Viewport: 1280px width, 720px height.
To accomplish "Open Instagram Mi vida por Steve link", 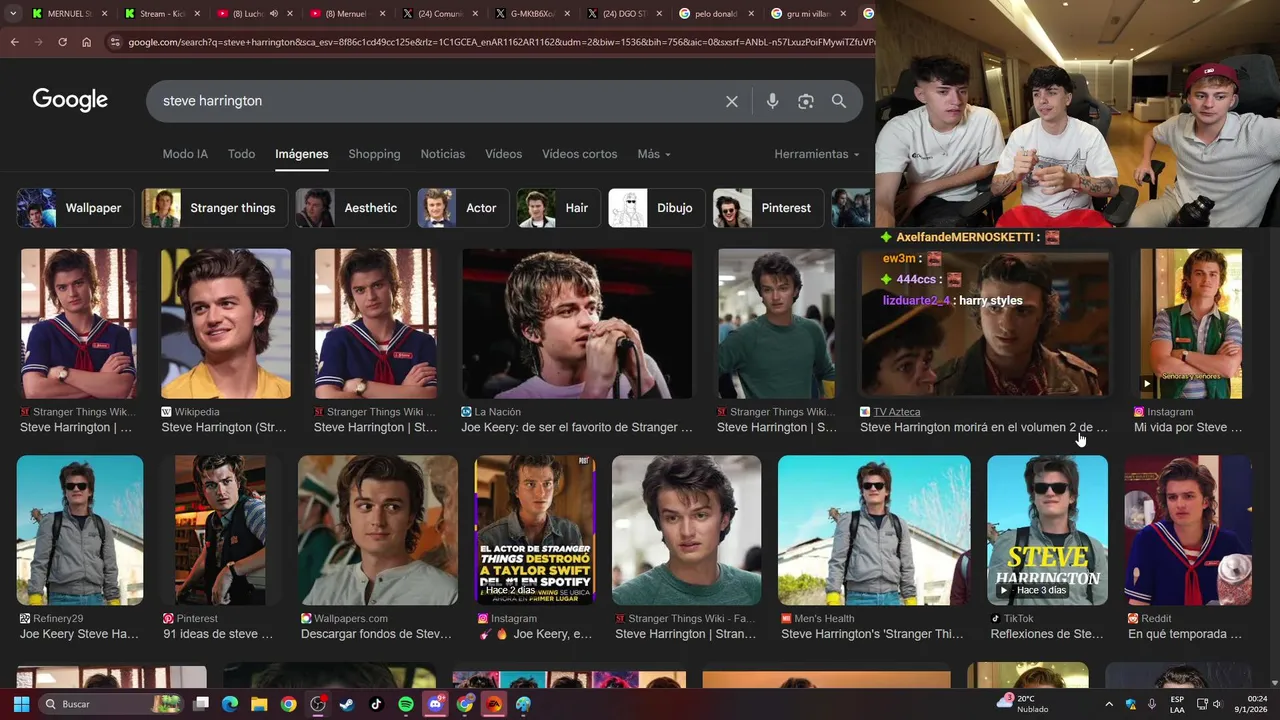I will point(1188,427).
